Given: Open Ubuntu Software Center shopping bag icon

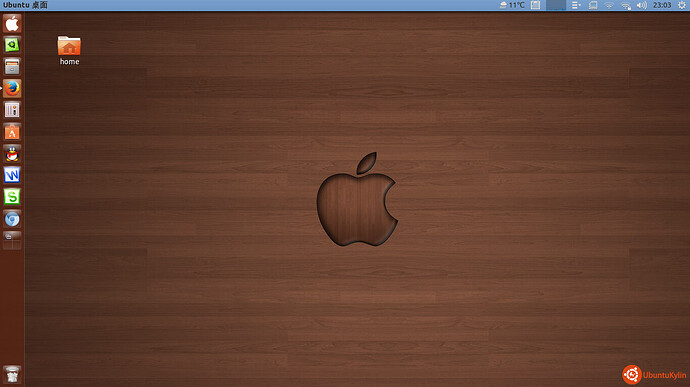Looking at the screenshot, I should [12, 132].
